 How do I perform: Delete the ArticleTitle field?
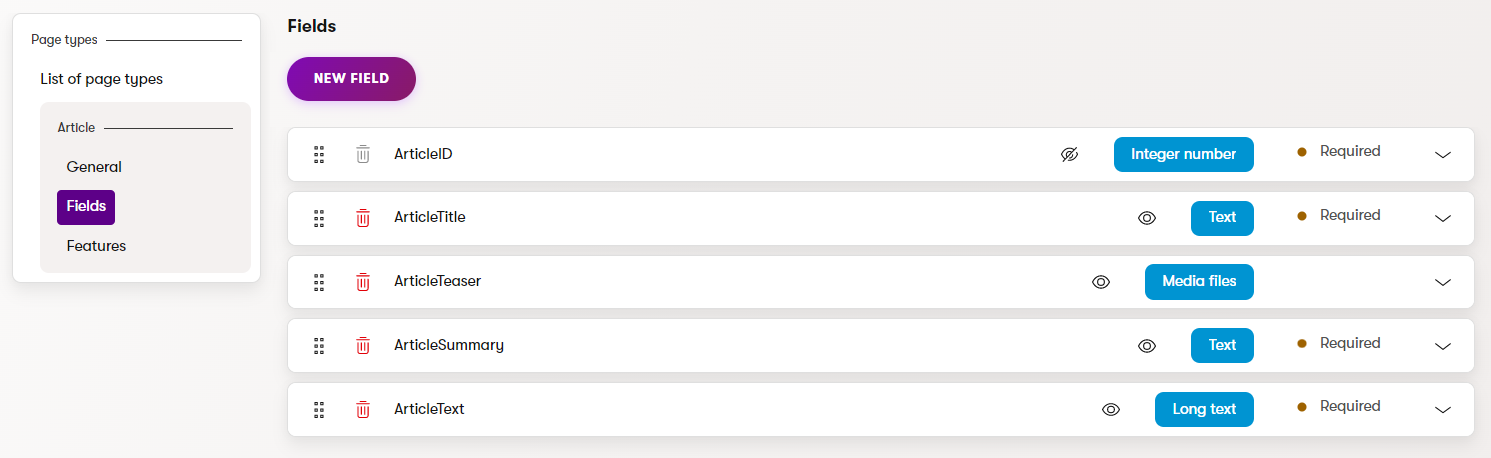363,218
